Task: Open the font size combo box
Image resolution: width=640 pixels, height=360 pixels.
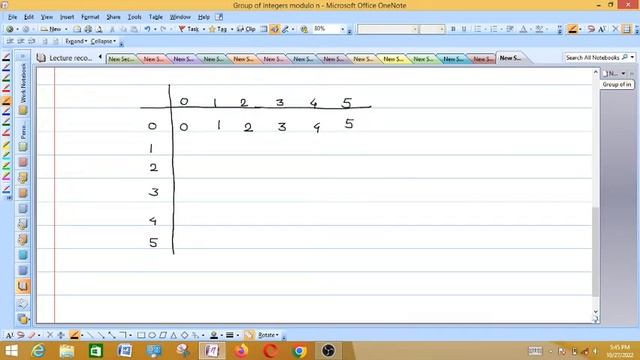Action: (x=432, y=29)
